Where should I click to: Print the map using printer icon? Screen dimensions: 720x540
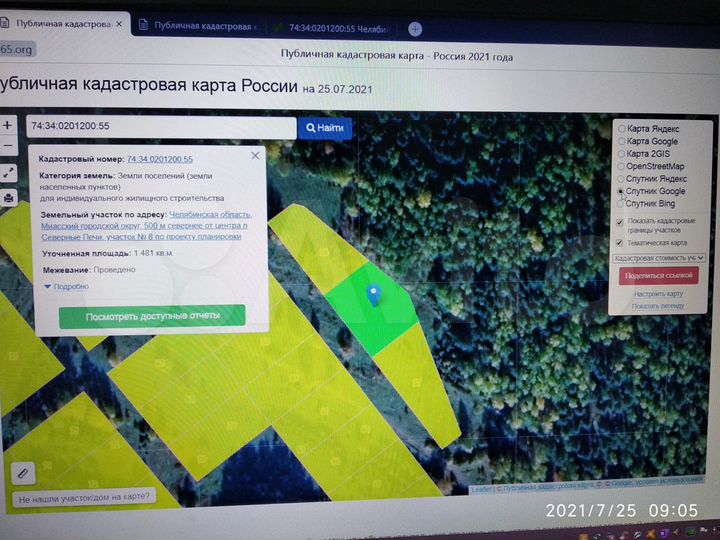tap(8, 198)
